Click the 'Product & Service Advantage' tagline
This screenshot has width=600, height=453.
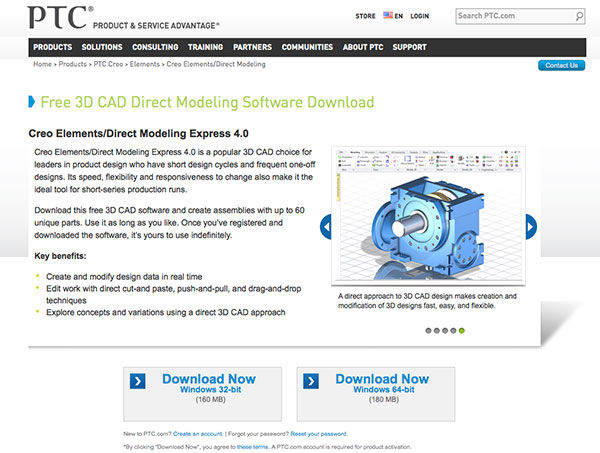point(156,26)
